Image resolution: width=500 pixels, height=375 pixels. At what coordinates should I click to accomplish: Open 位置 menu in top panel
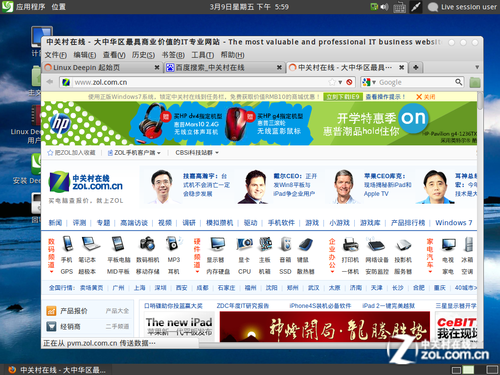(x=58, y=7)
